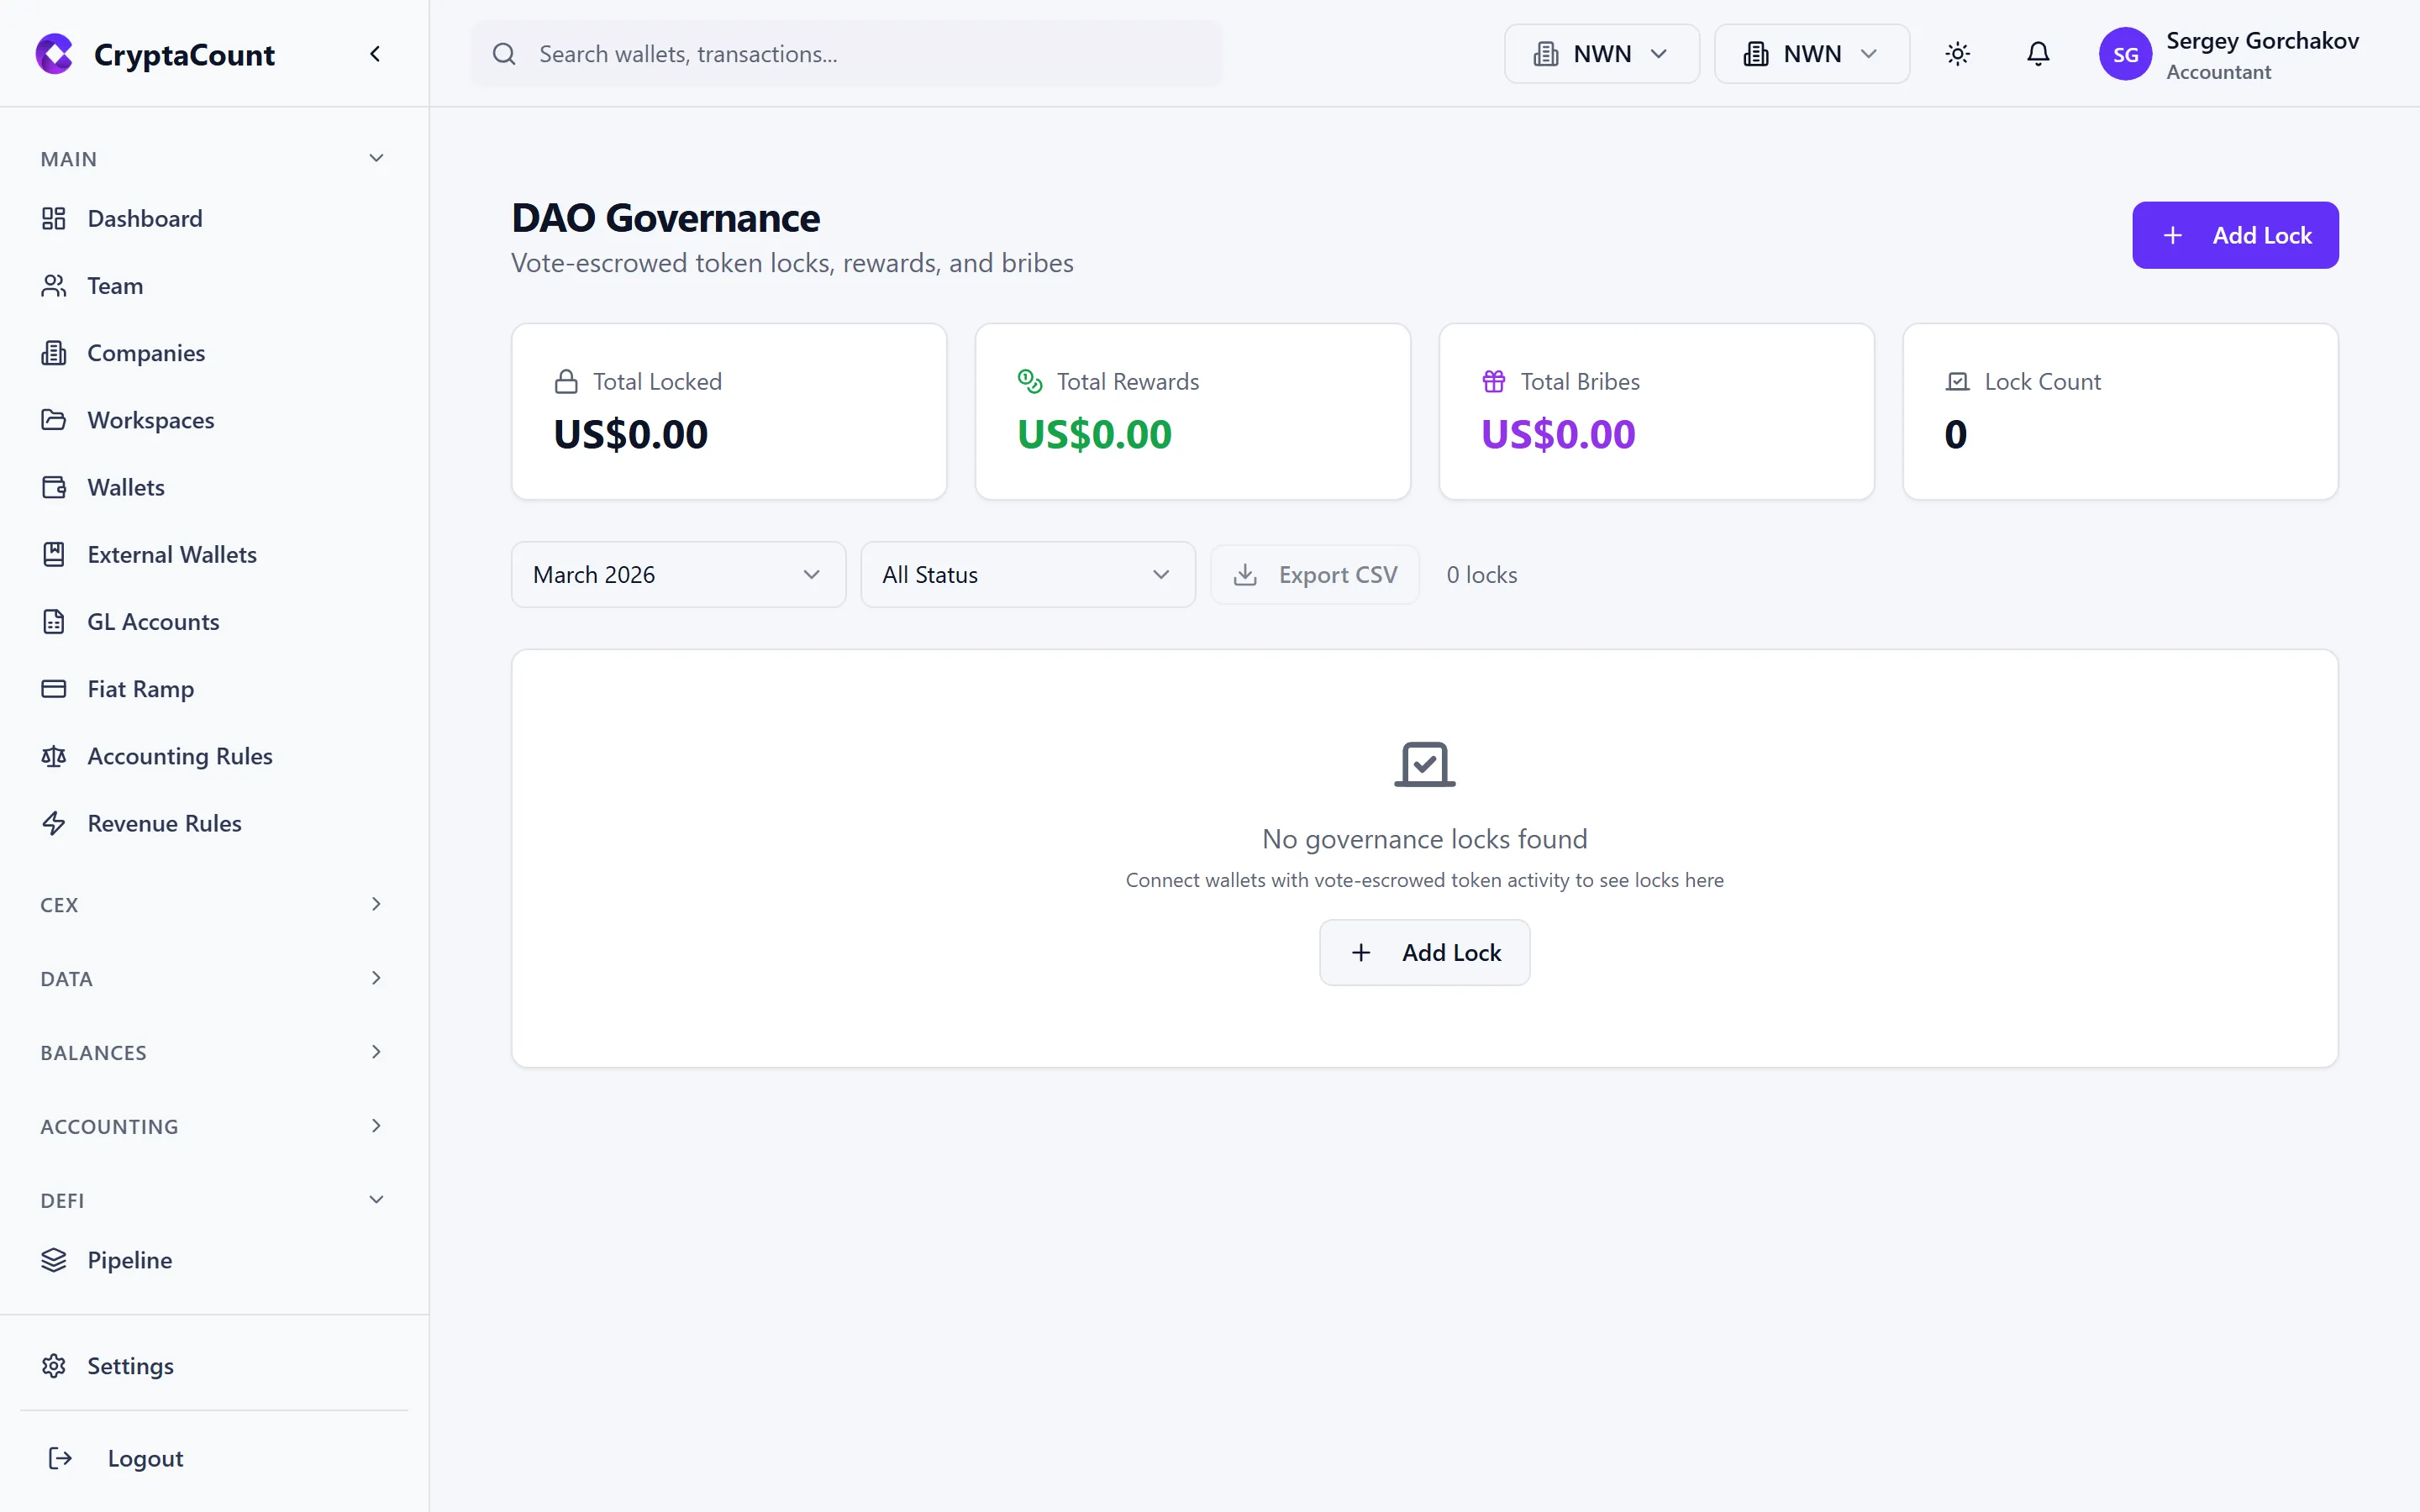2420x1512 pixels.
Task: Open GL Accounts
Action: [x=152, y=621]
